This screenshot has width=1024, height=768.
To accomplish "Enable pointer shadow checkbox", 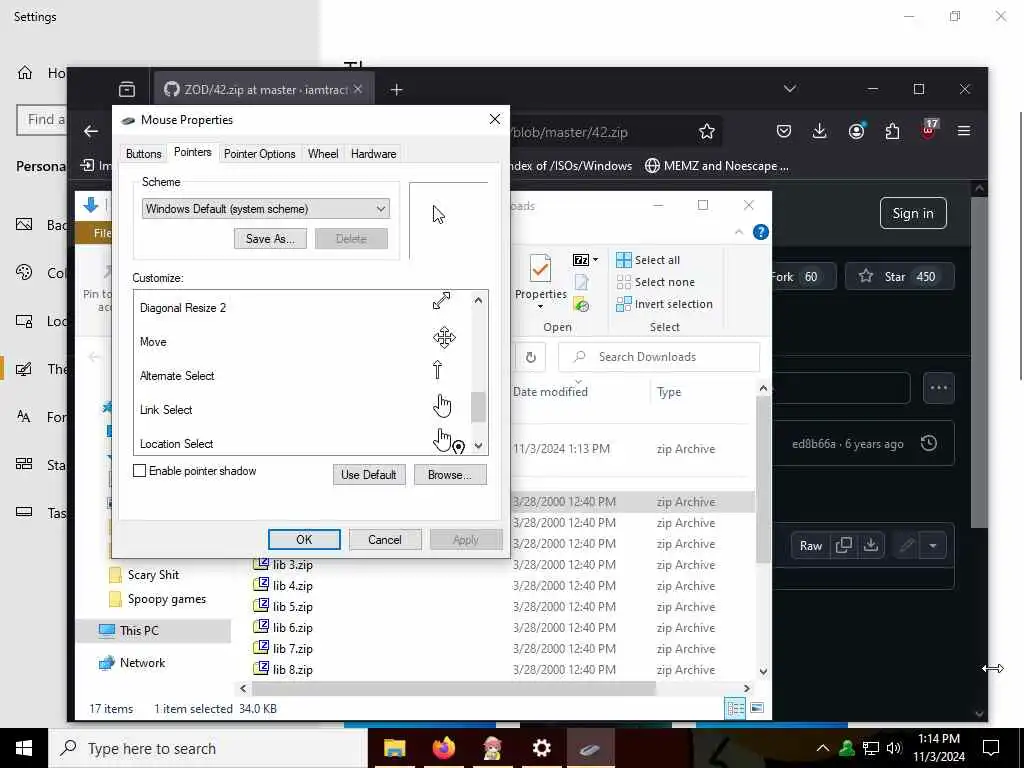I will (x=139, y=471).
